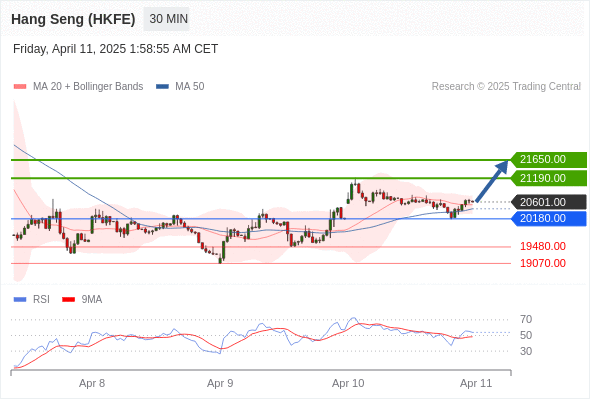590x400 pixels.
Task: Select the 21190.00 green resistance label
Action: 549,178
